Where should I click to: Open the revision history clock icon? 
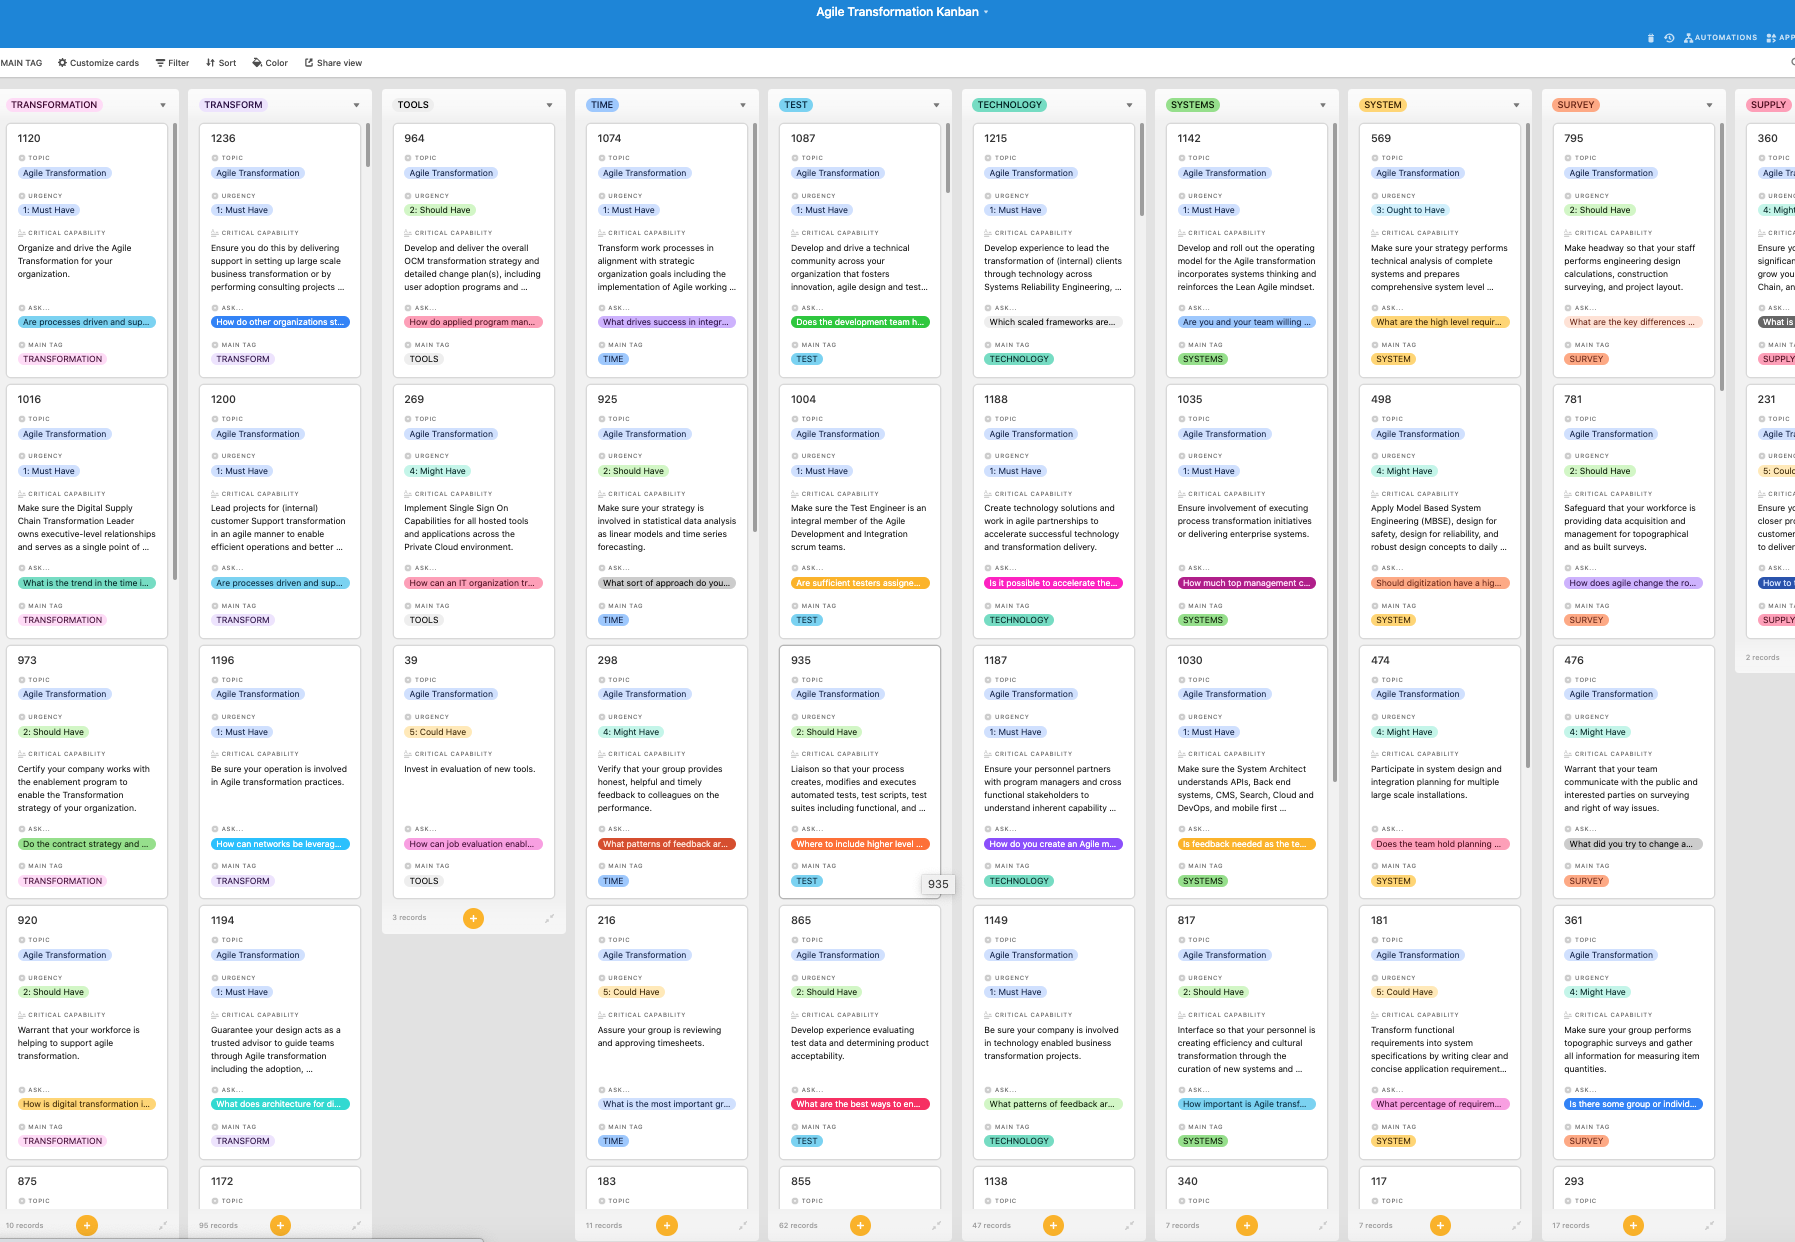click(x=1669, y=38)
